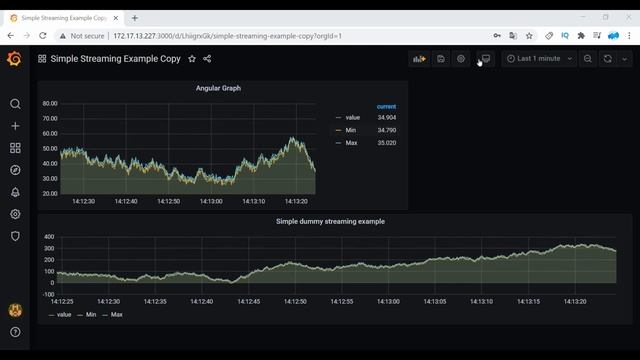This screenshot has width=640, height=360.
Task: Open the Explore compass sidebar icon
Action: (15, 170)
